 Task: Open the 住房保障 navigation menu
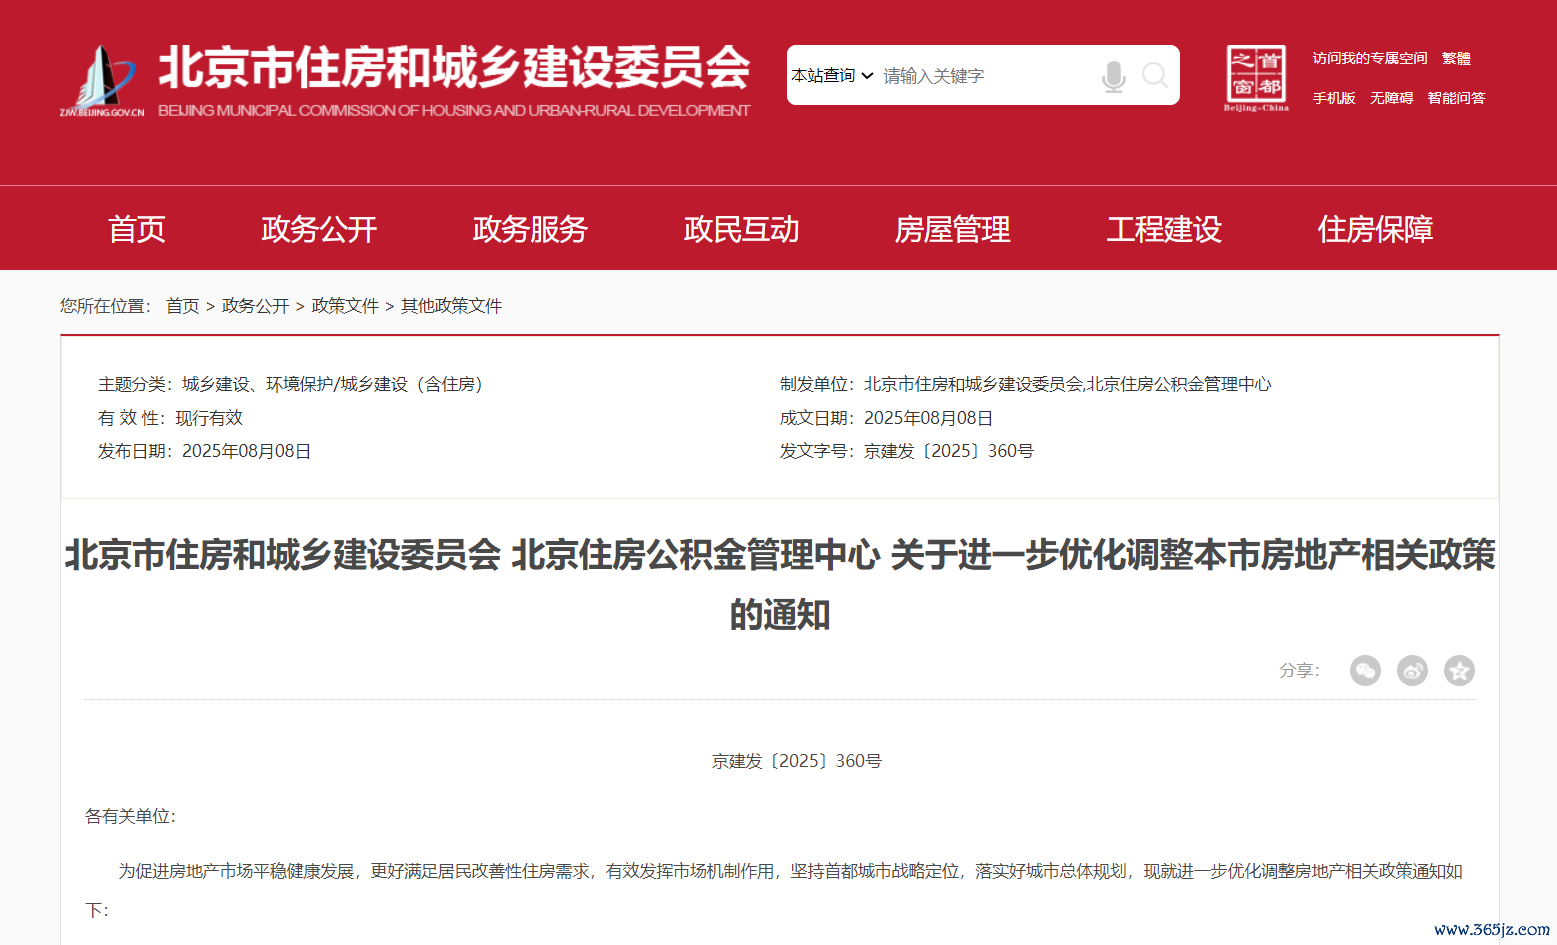tap(1375, 229)
